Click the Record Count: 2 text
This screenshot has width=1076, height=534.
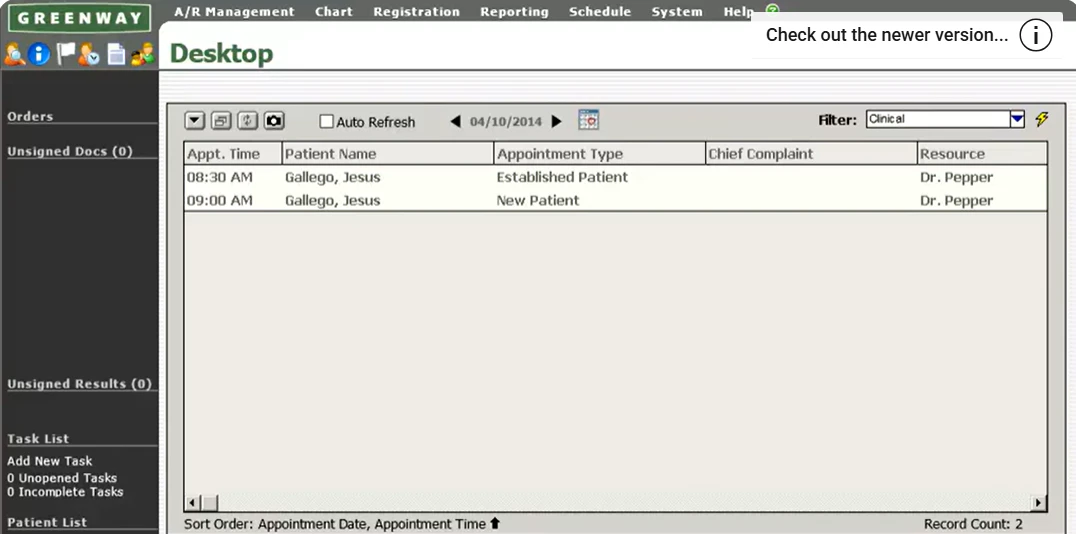point(973,524)
